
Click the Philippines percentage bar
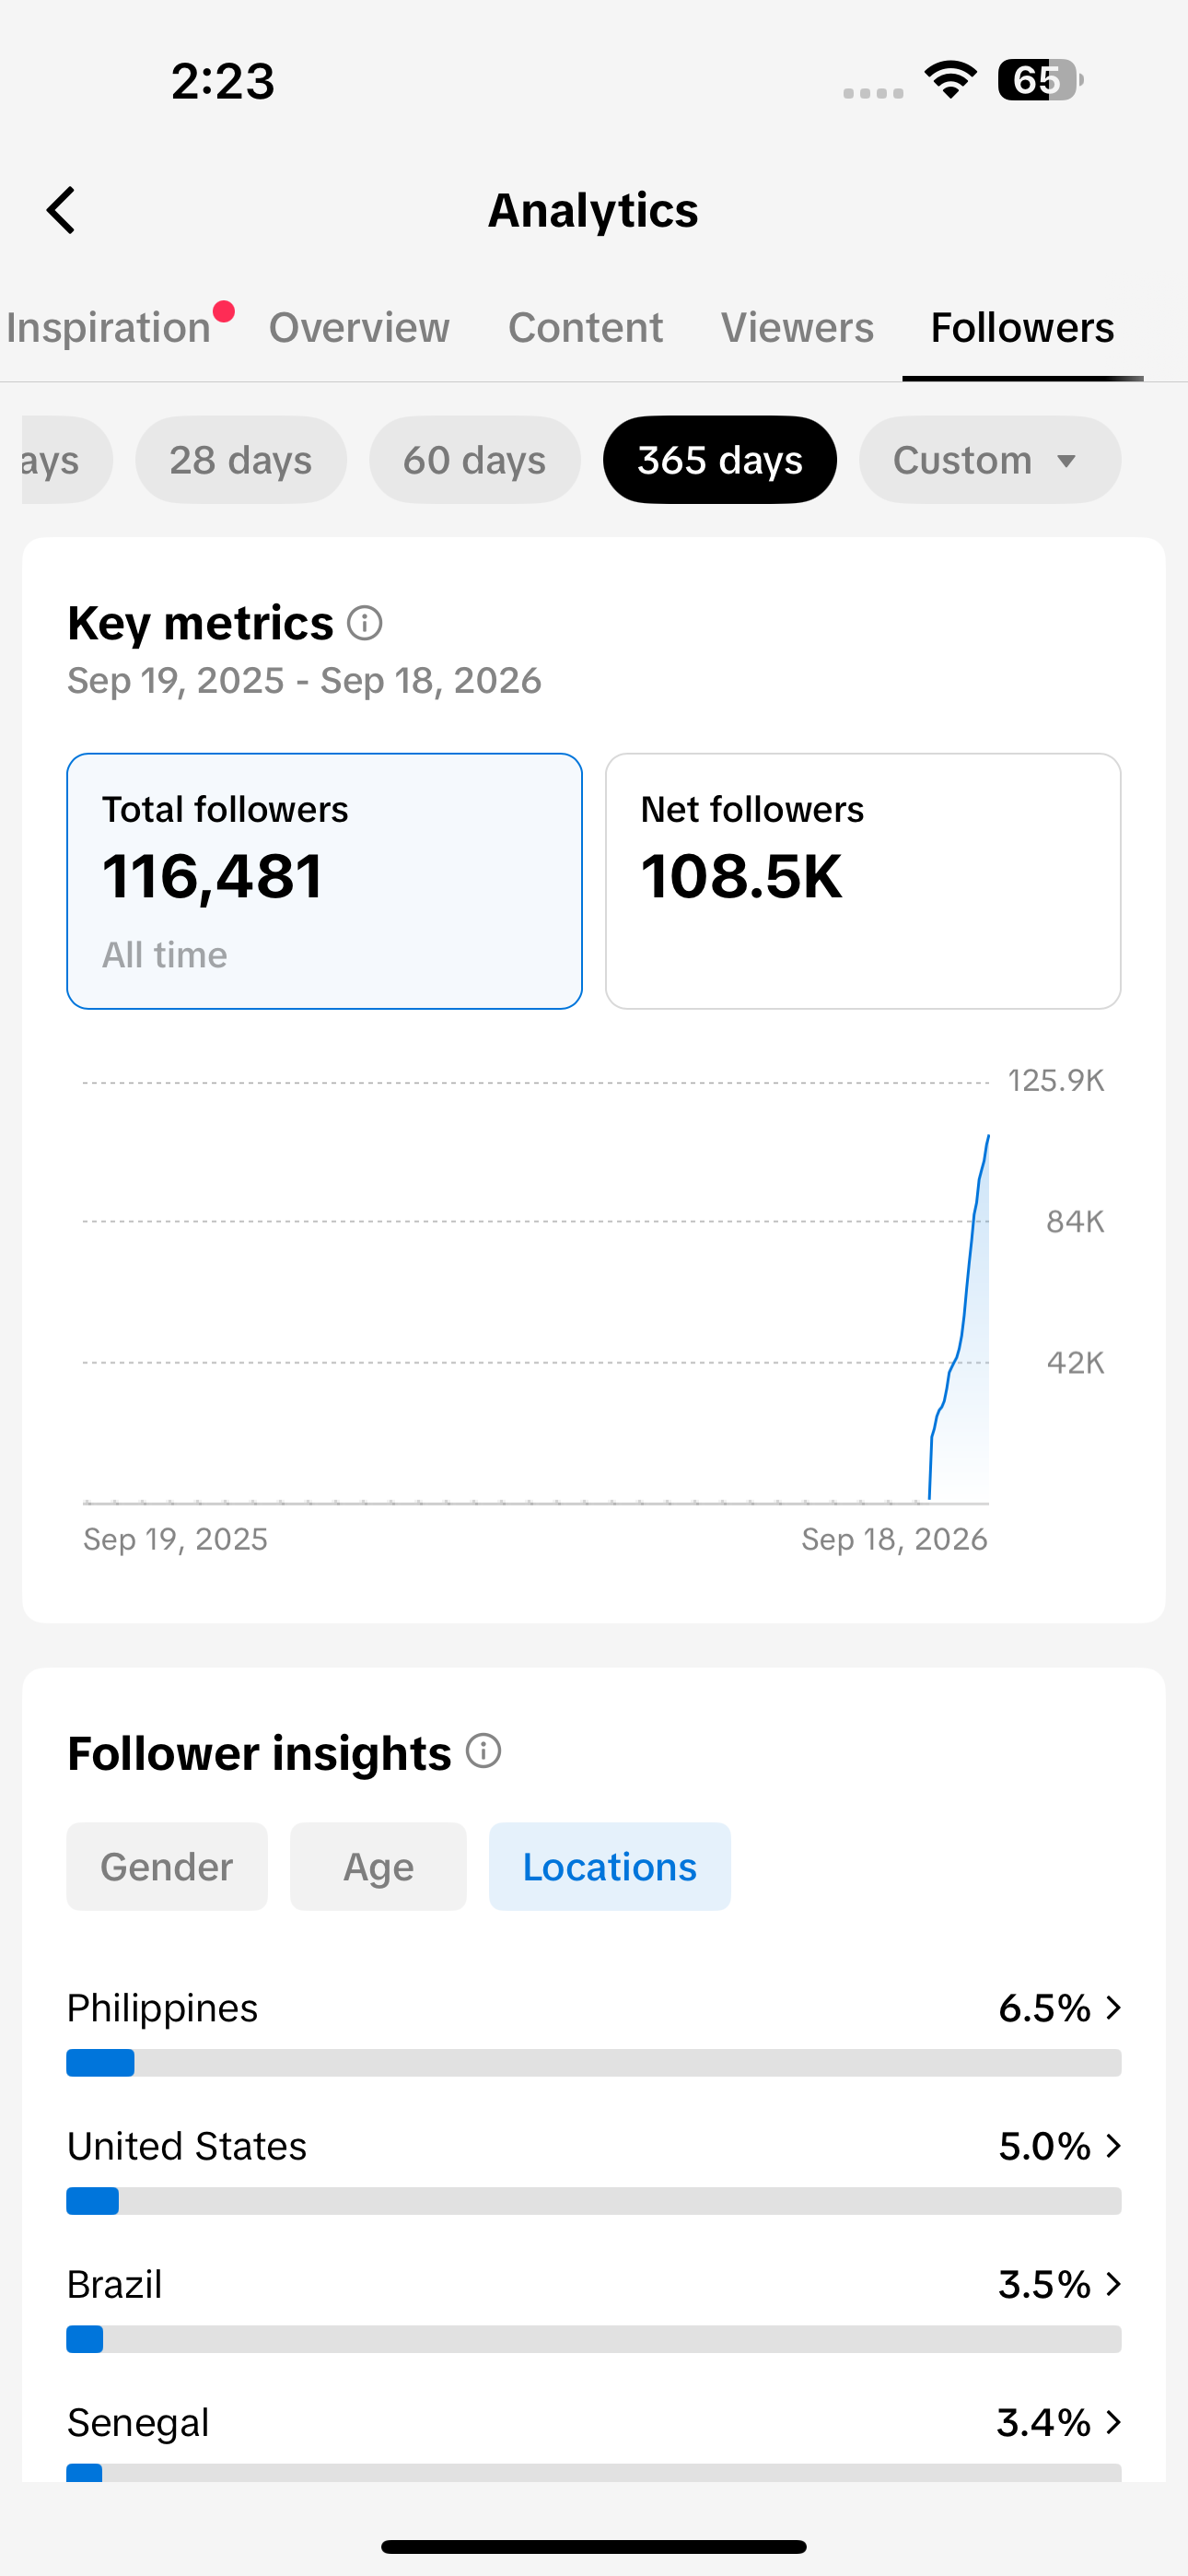tap(594, 2063)
